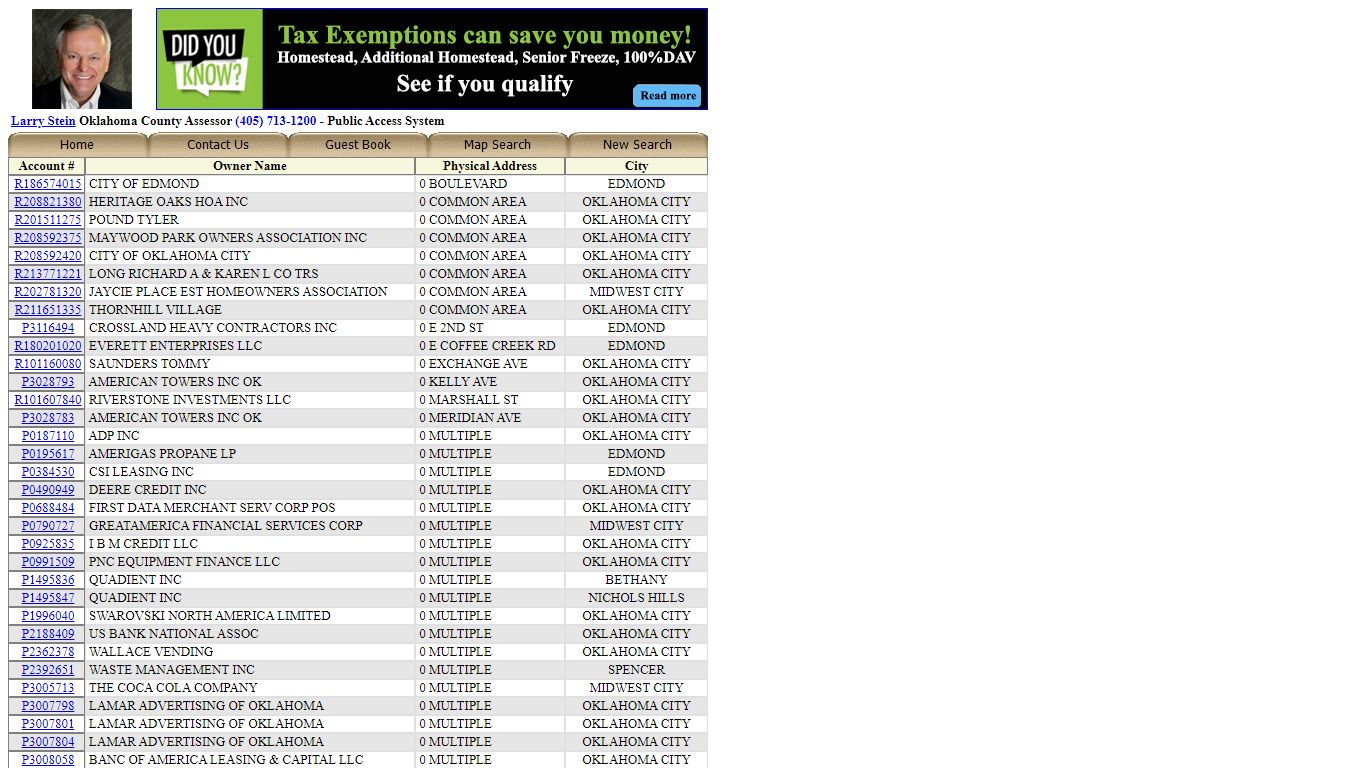Image resolution: width=1366 pixels, height=768 pixels.
Task: Click the Tax Exemptions banner headline
Action: (485, 36)
